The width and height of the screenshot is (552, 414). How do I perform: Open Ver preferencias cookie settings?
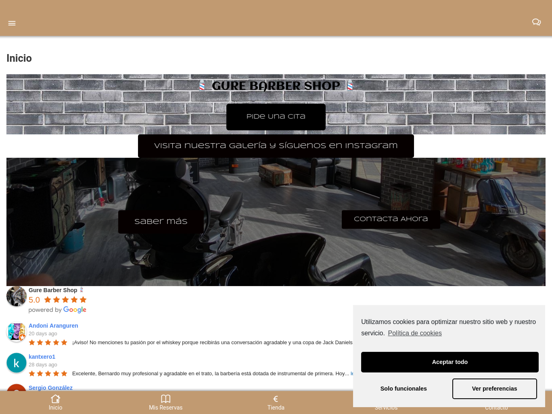coord(494,389)
